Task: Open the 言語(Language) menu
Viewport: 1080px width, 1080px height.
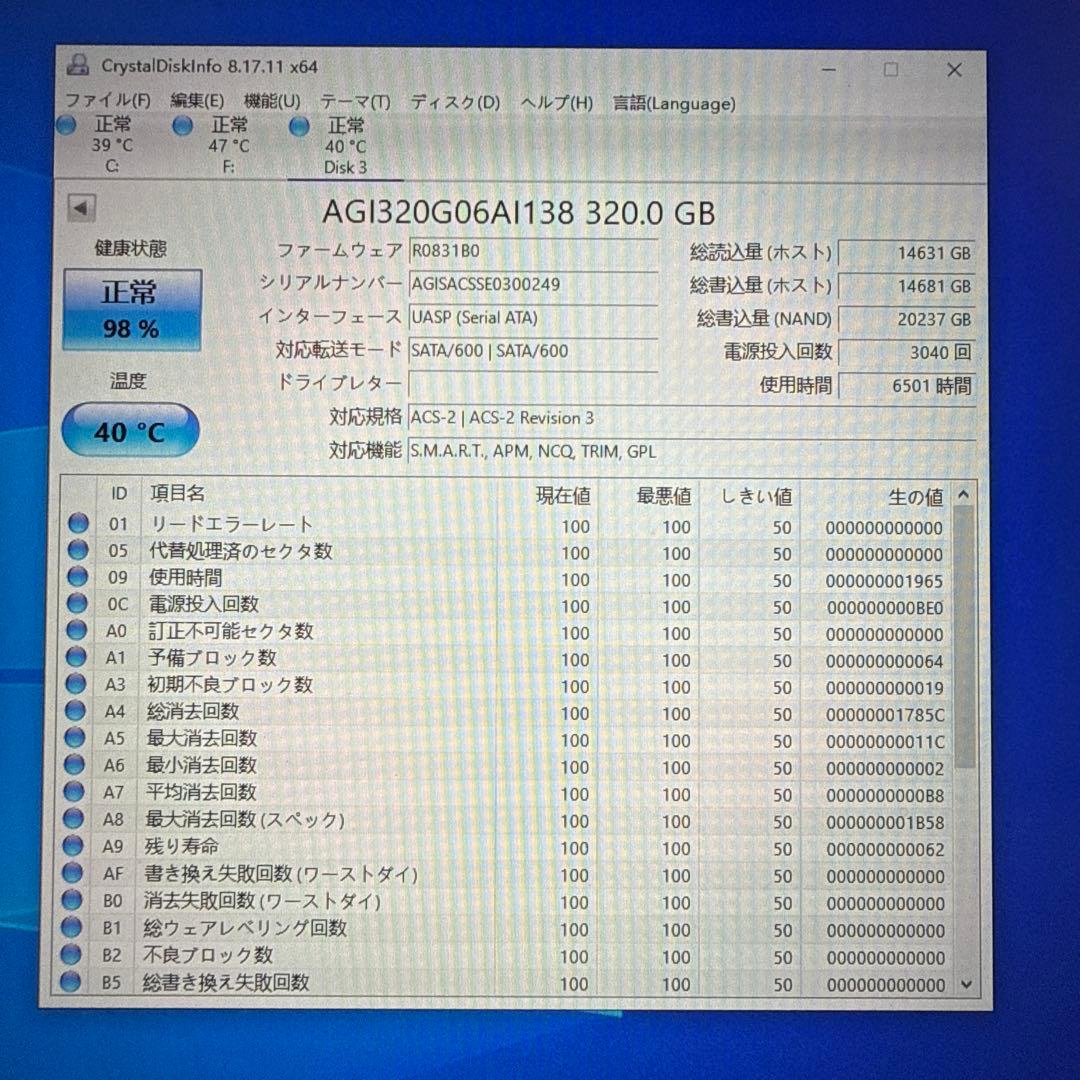Action: click(x=674, y=104)
